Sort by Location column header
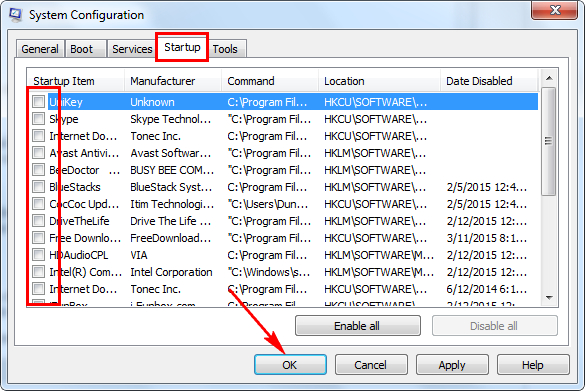Viewport: 585px width, 391px height. 379,81
